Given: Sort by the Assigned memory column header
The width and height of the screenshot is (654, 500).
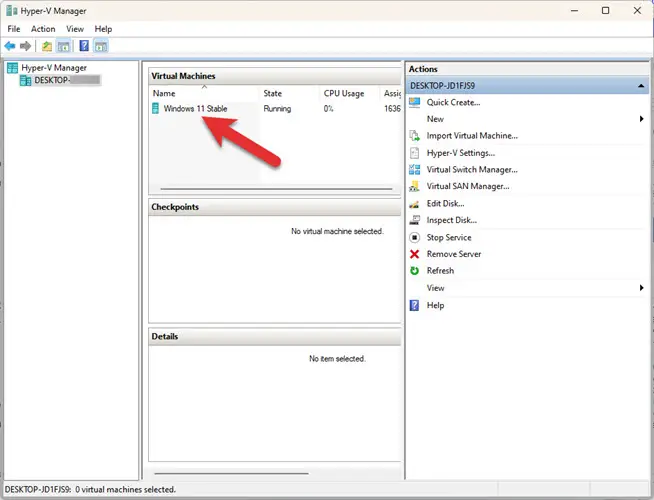Looking at the screenshot, I should pos(391,93).
